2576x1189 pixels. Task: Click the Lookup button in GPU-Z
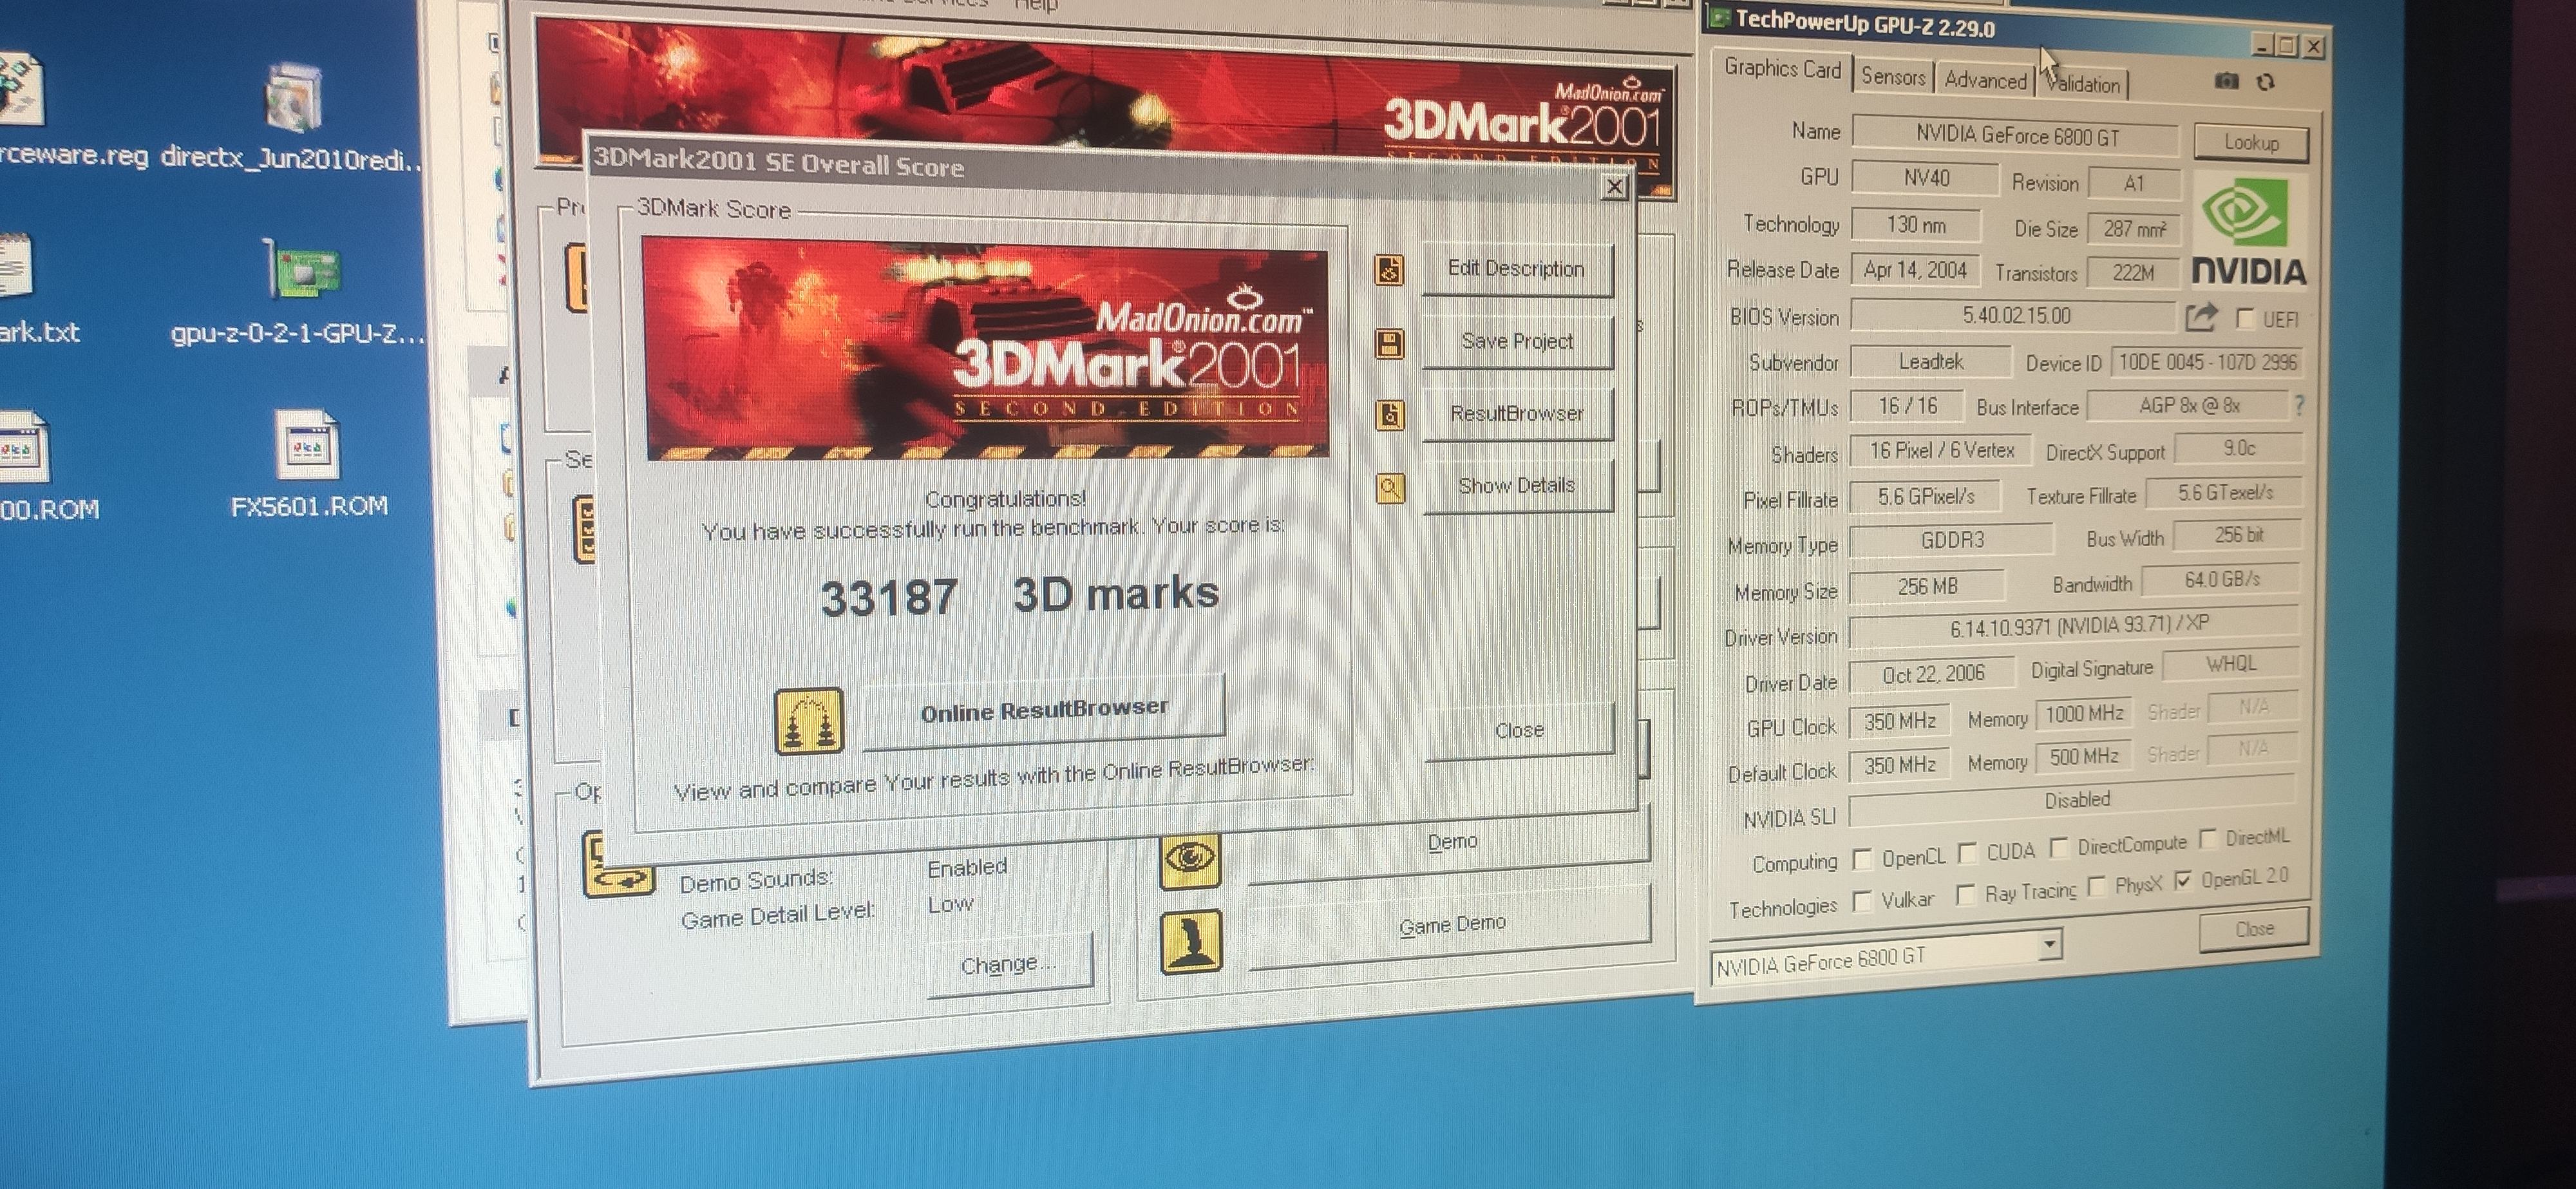2251,143
